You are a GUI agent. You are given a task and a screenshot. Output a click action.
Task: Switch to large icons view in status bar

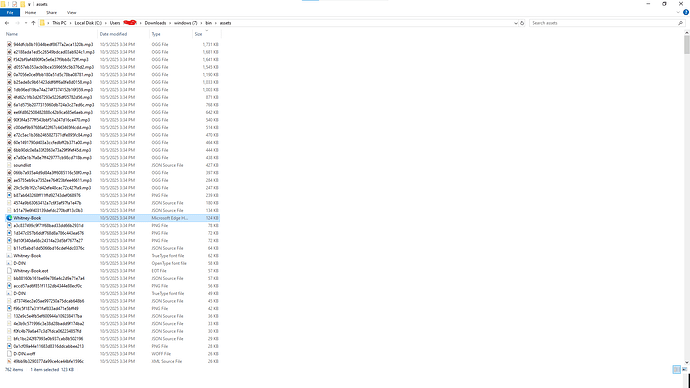[x=684, y=370]
